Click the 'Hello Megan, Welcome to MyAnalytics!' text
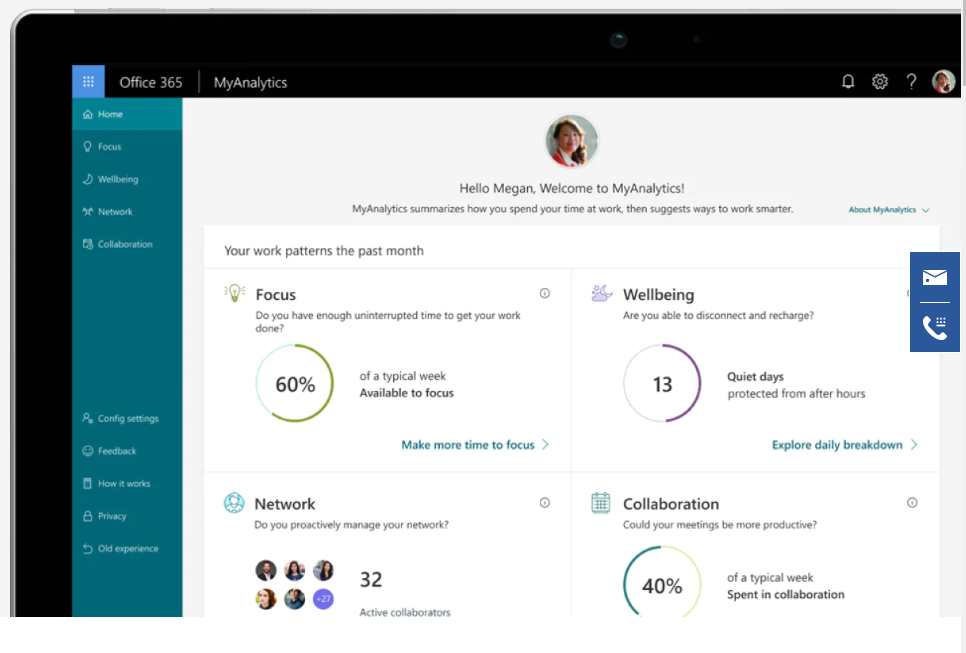966x653 pixels. (572, 188)
